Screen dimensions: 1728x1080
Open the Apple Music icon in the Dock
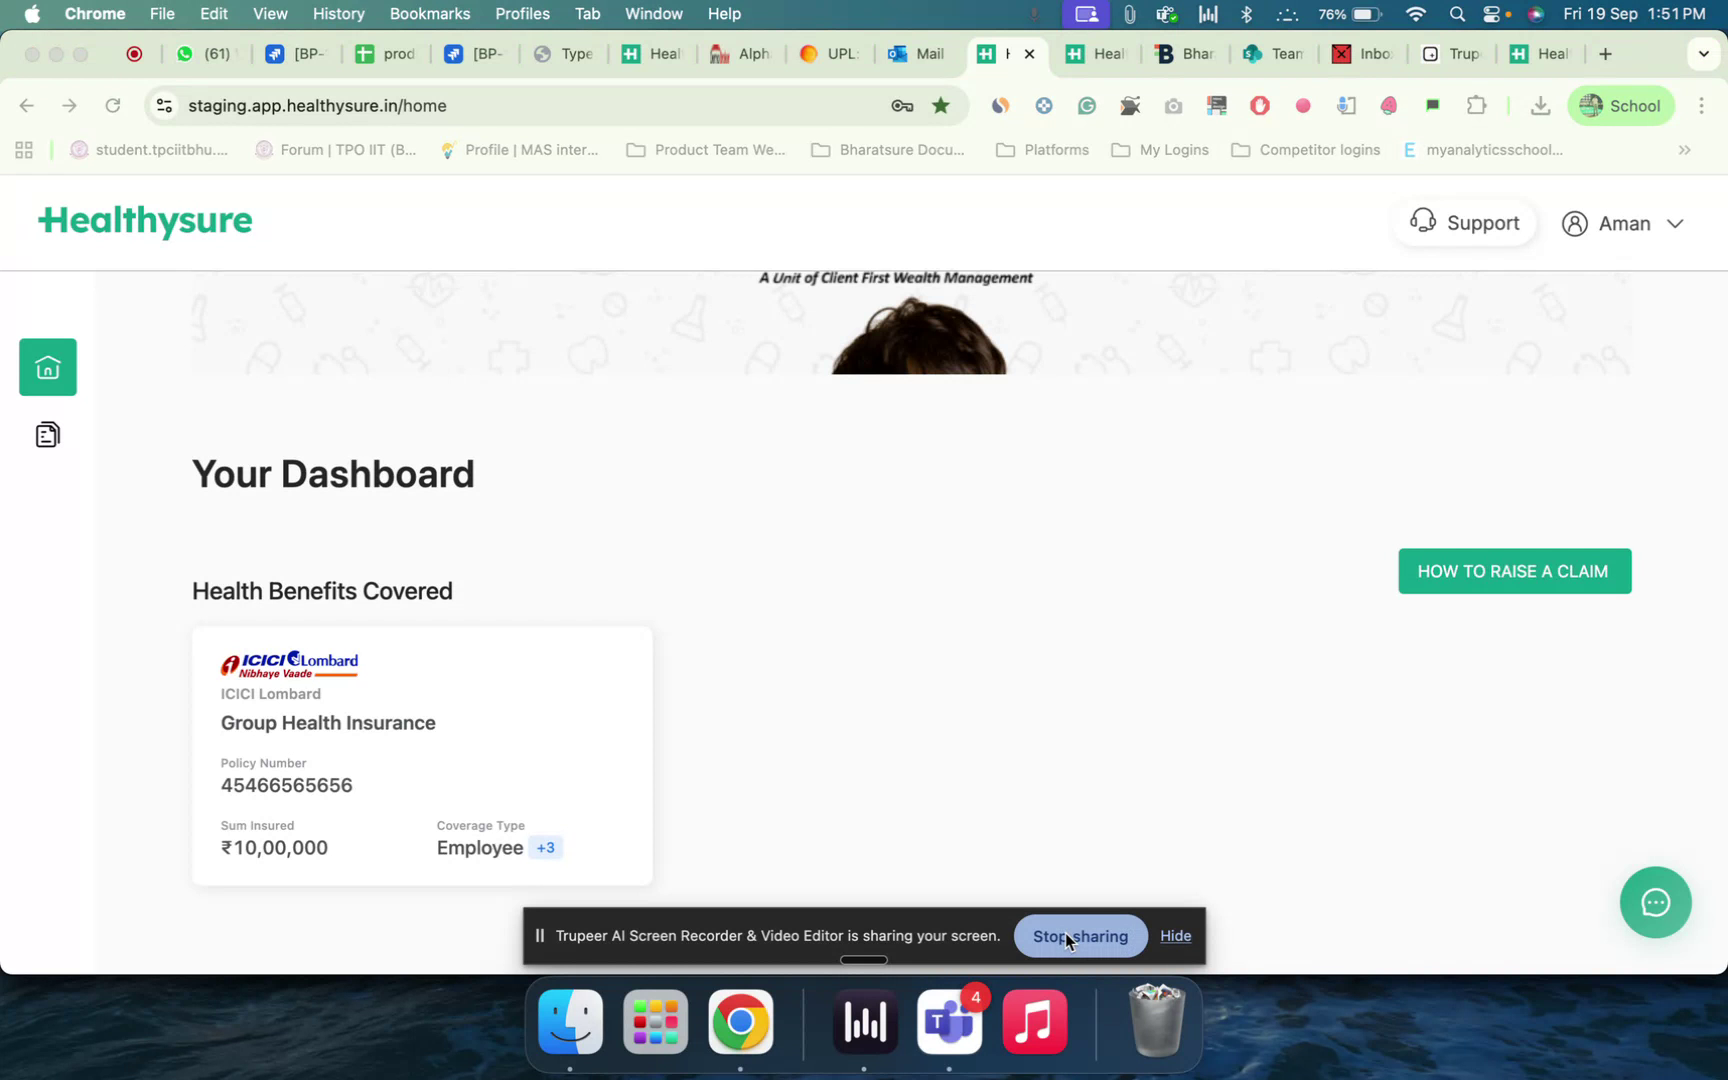coord(1035,1022)
